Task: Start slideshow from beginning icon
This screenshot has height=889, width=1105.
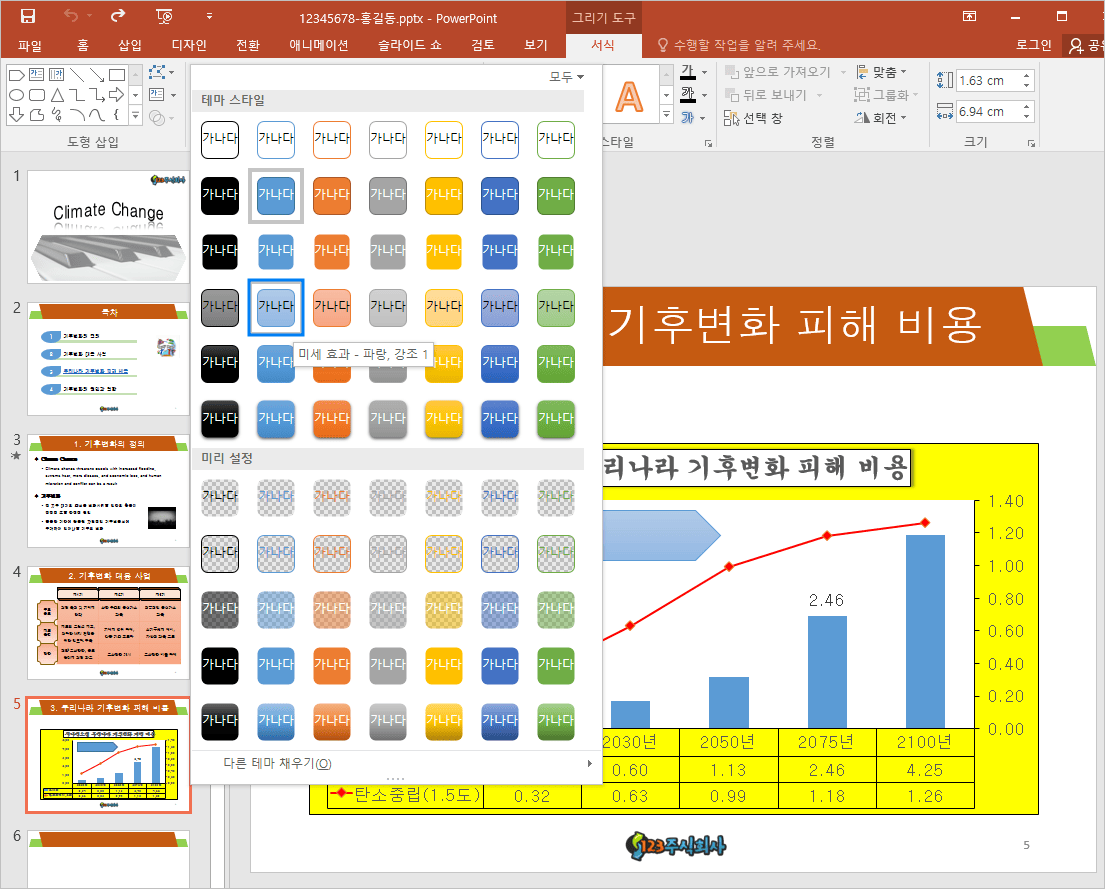Action: [163, 16]
